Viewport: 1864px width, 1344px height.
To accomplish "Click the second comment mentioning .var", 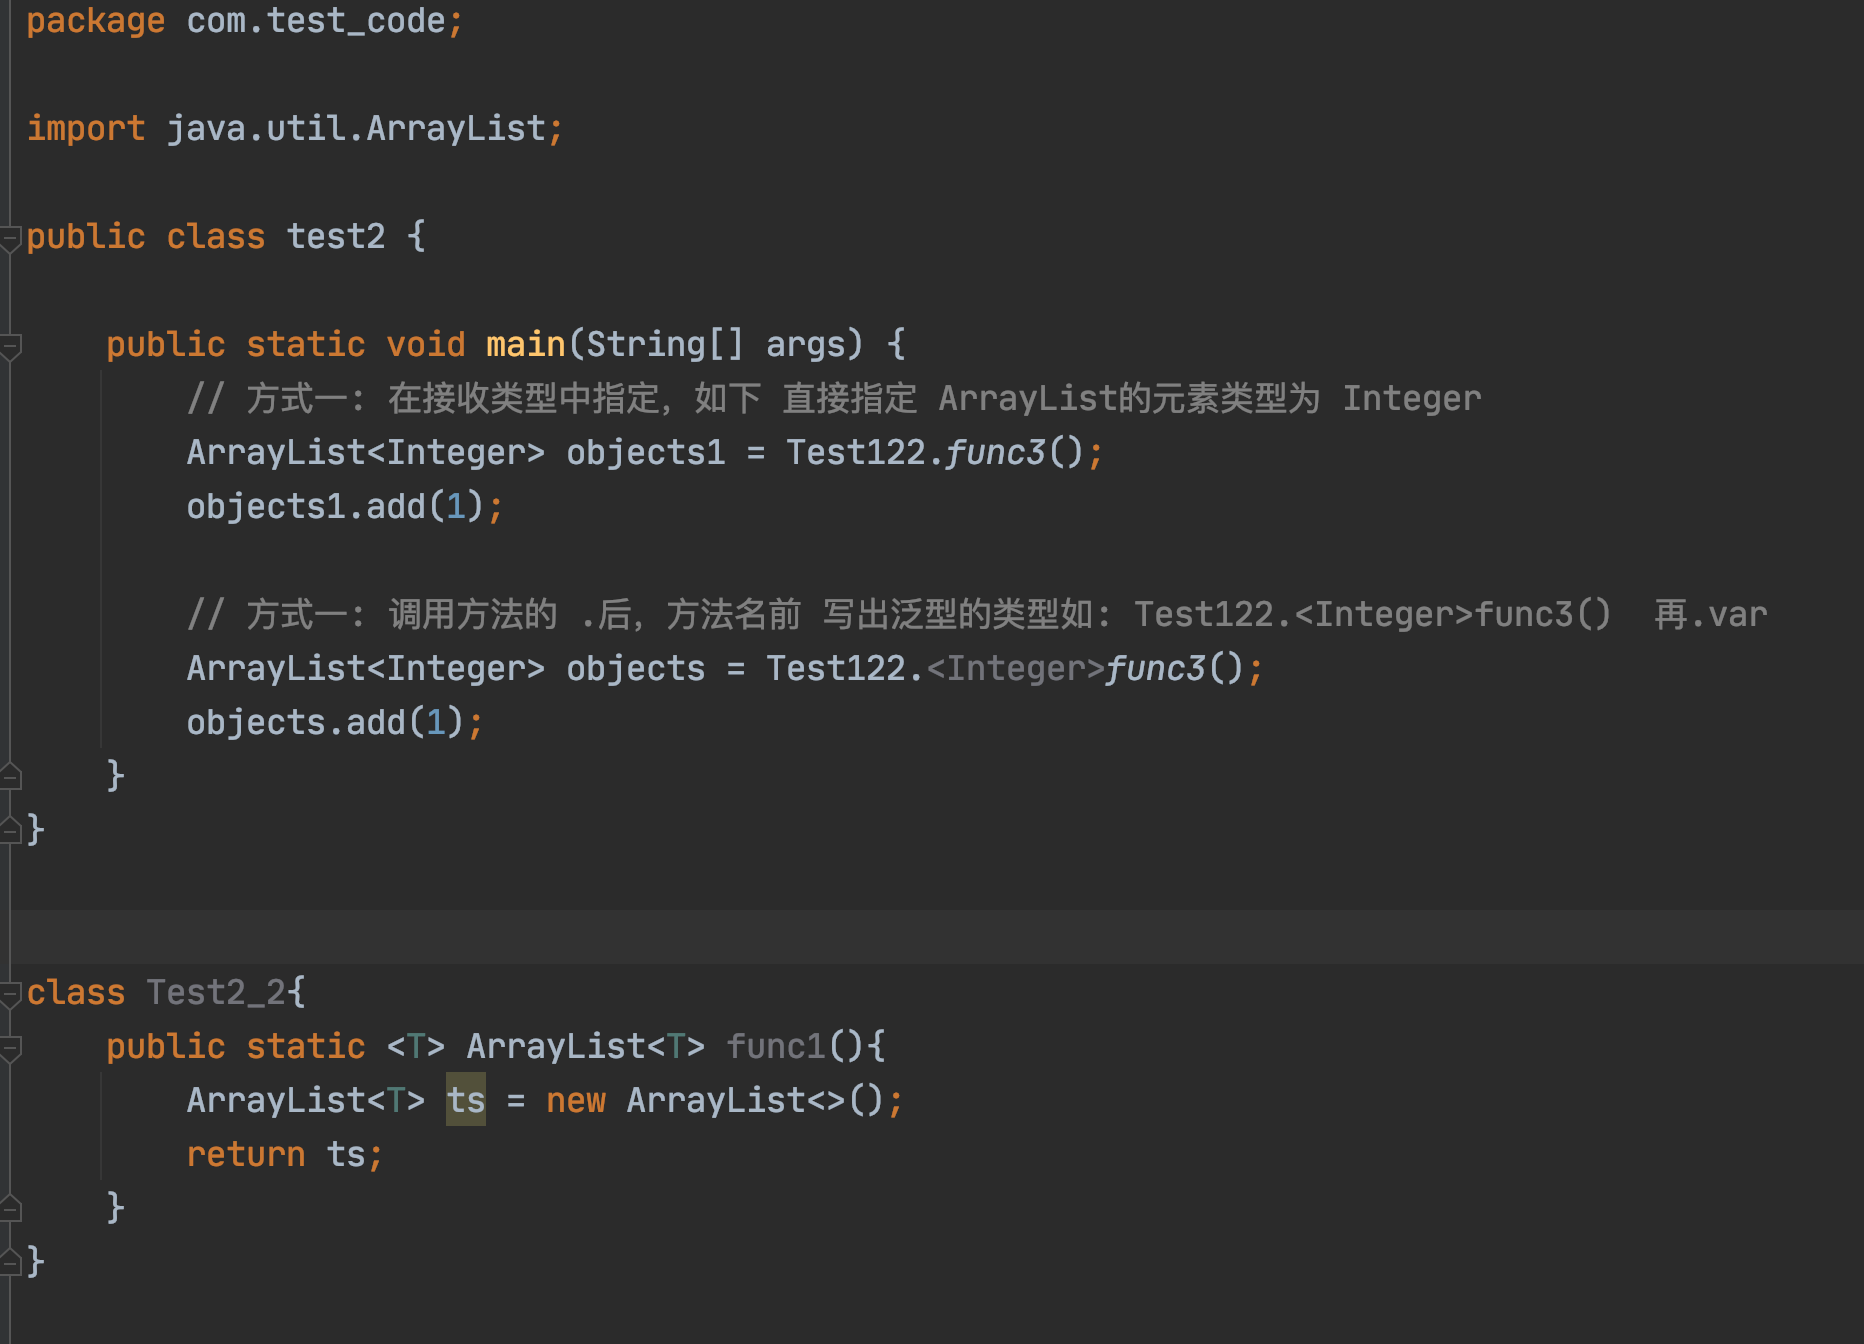I will (x=977, y=614).
